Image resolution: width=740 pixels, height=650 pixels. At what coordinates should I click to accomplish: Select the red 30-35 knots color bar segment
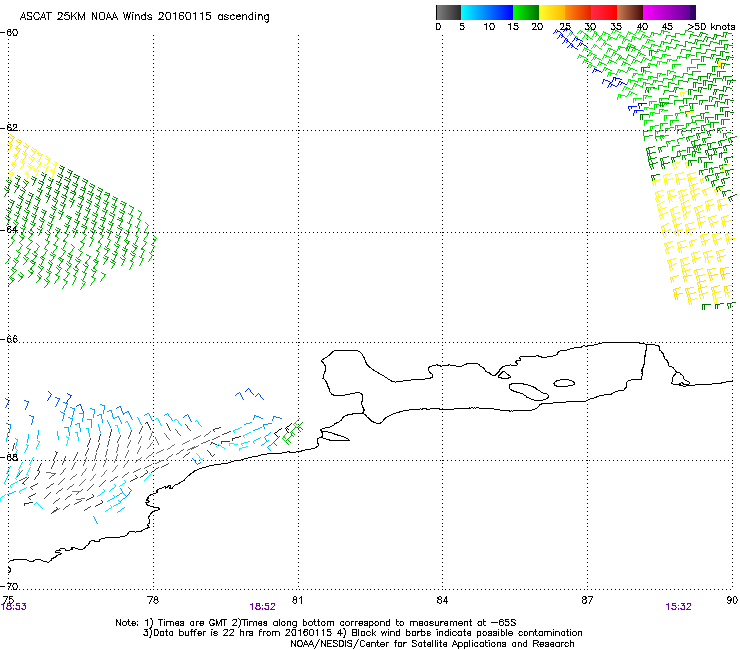pos(604,12)
